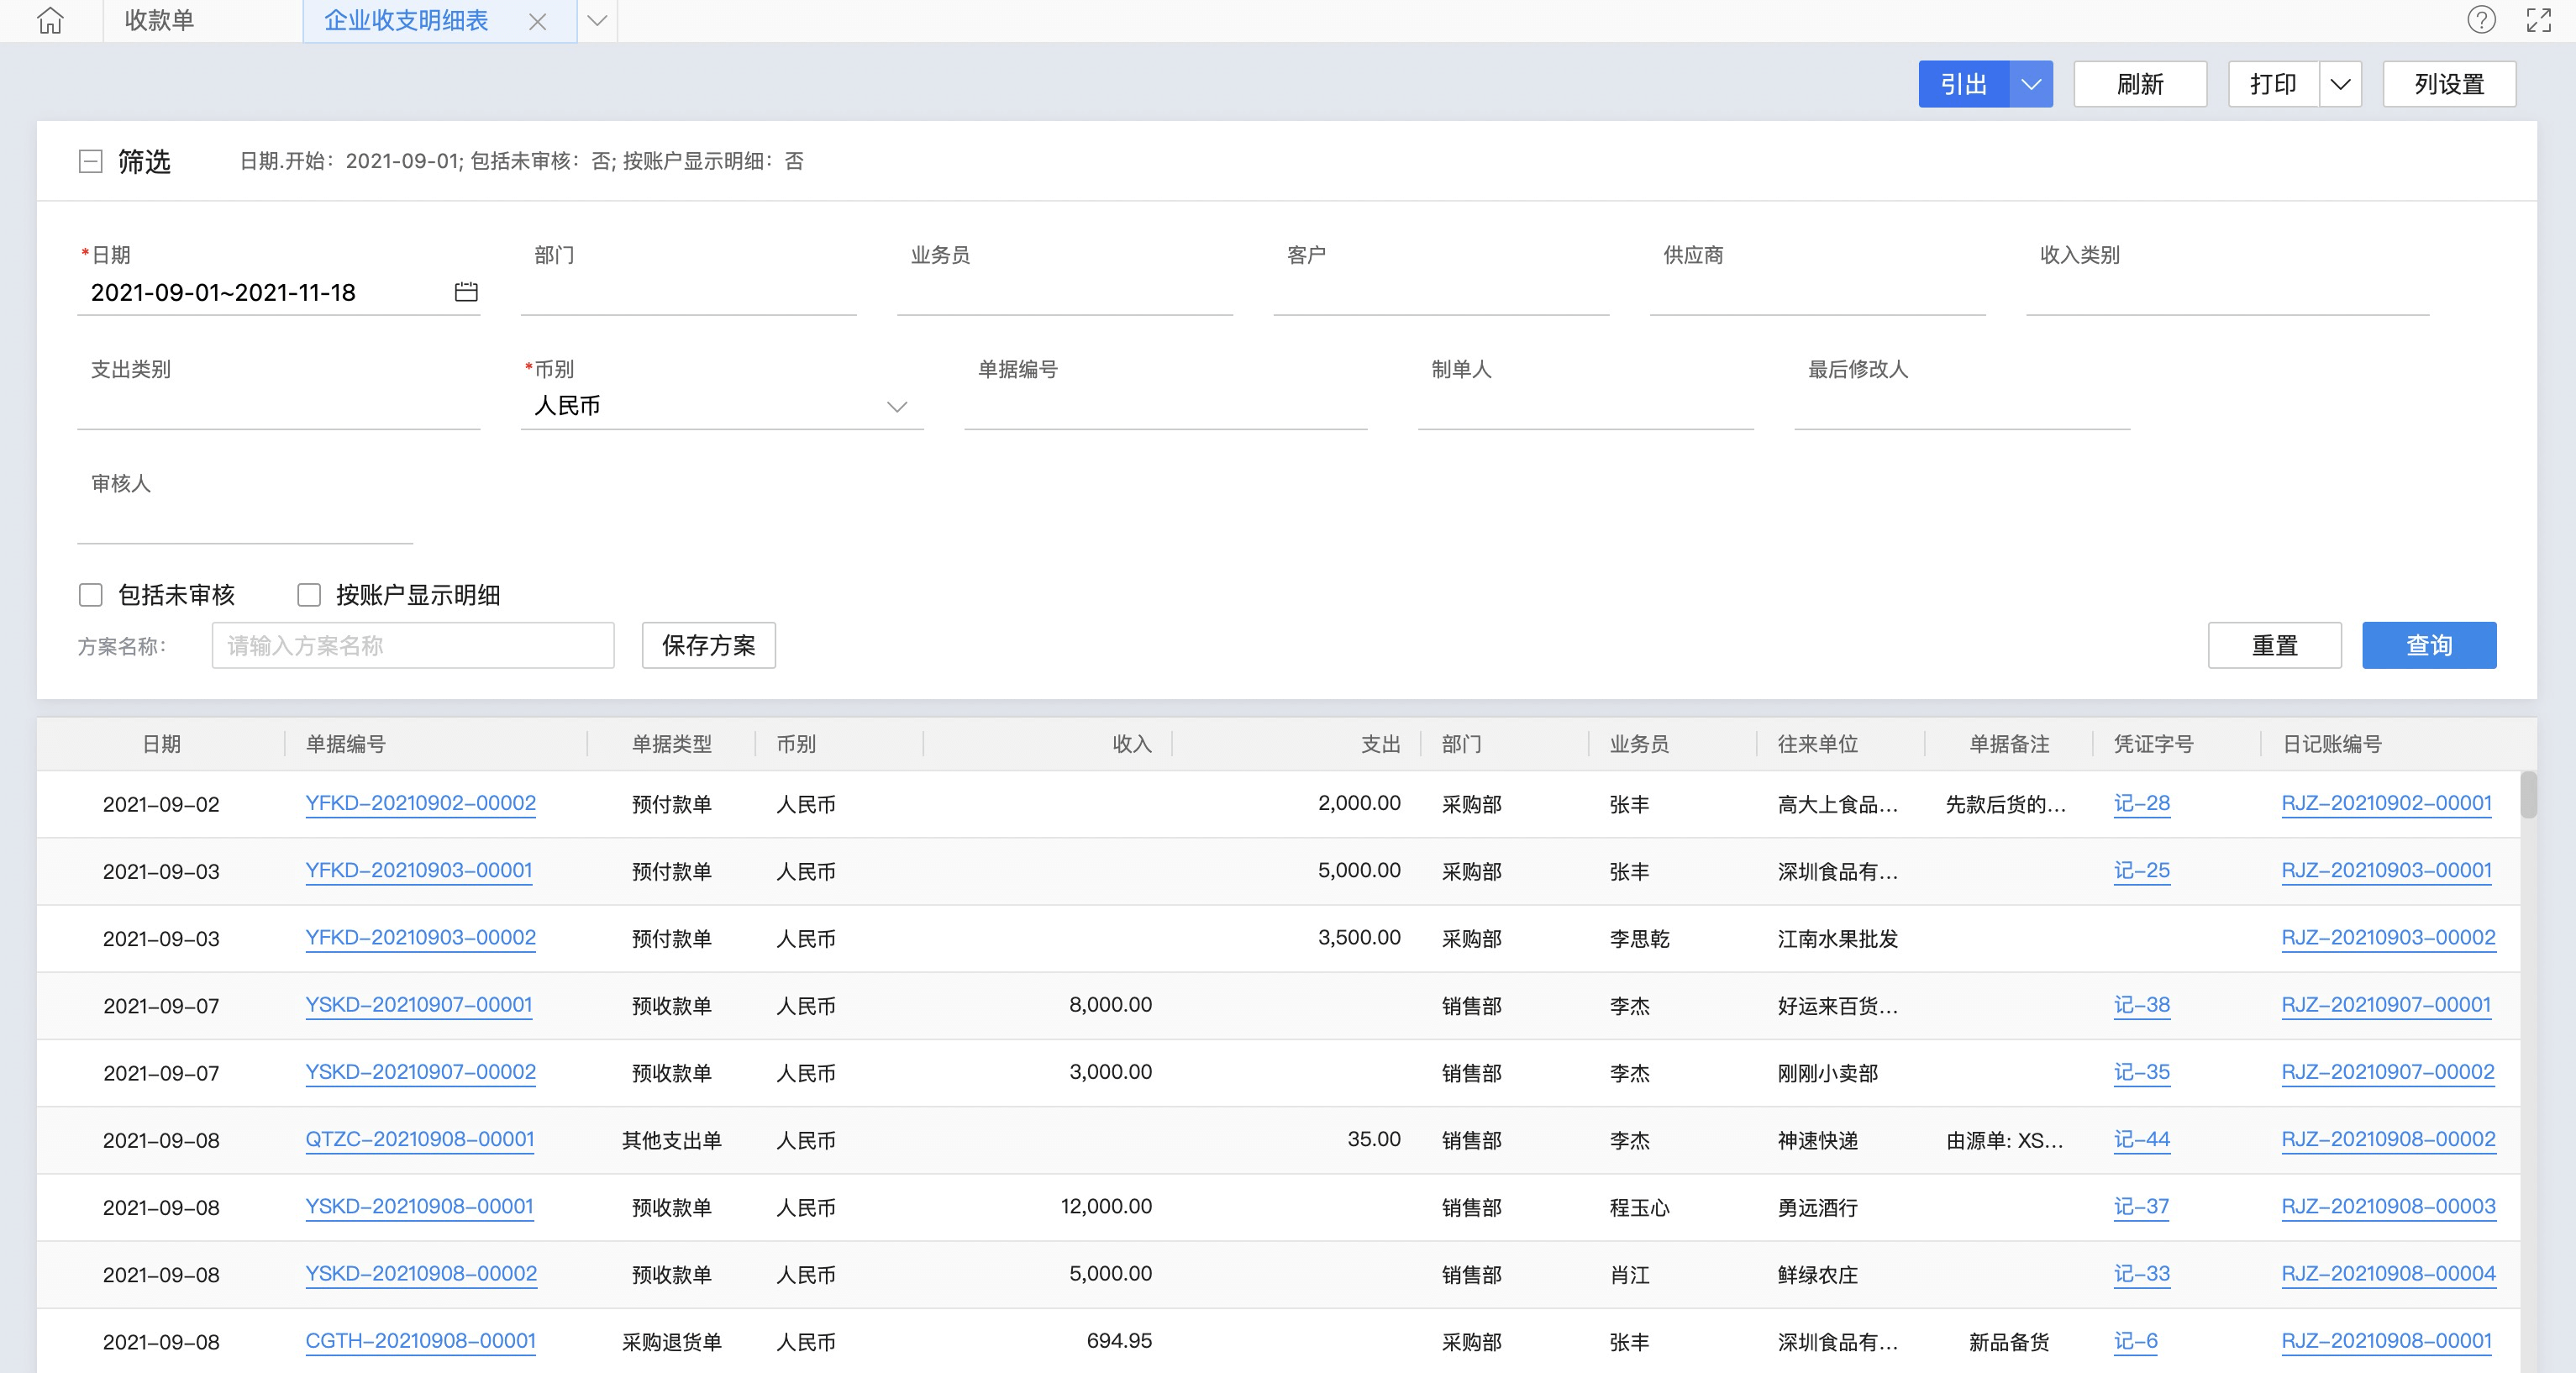This screenshot has height=1373, width=2576.
Task: Click the 支出 column header
Action: point(1296,744)
